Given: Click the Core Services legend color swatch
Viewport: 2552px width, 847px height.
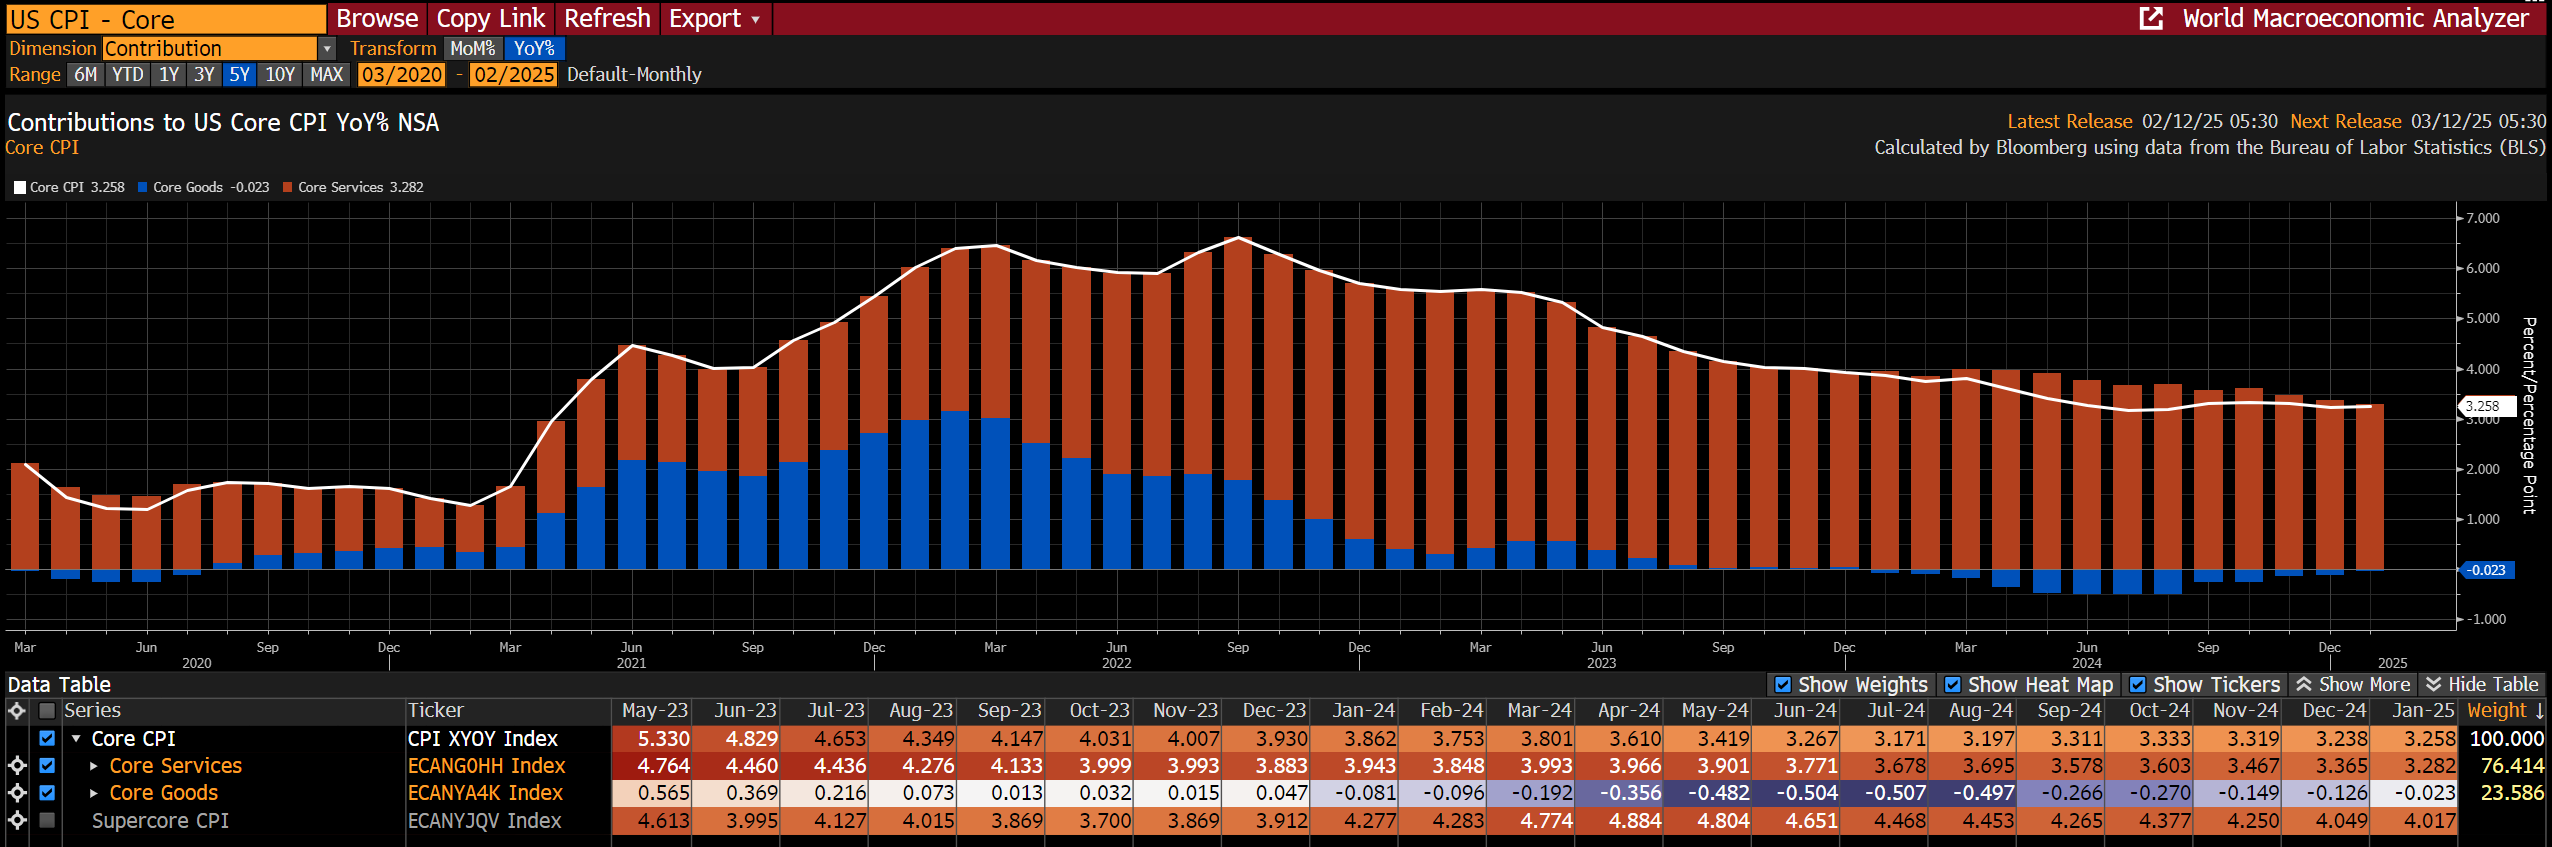Looking at the screenshot, I should [x=288, y=187].
